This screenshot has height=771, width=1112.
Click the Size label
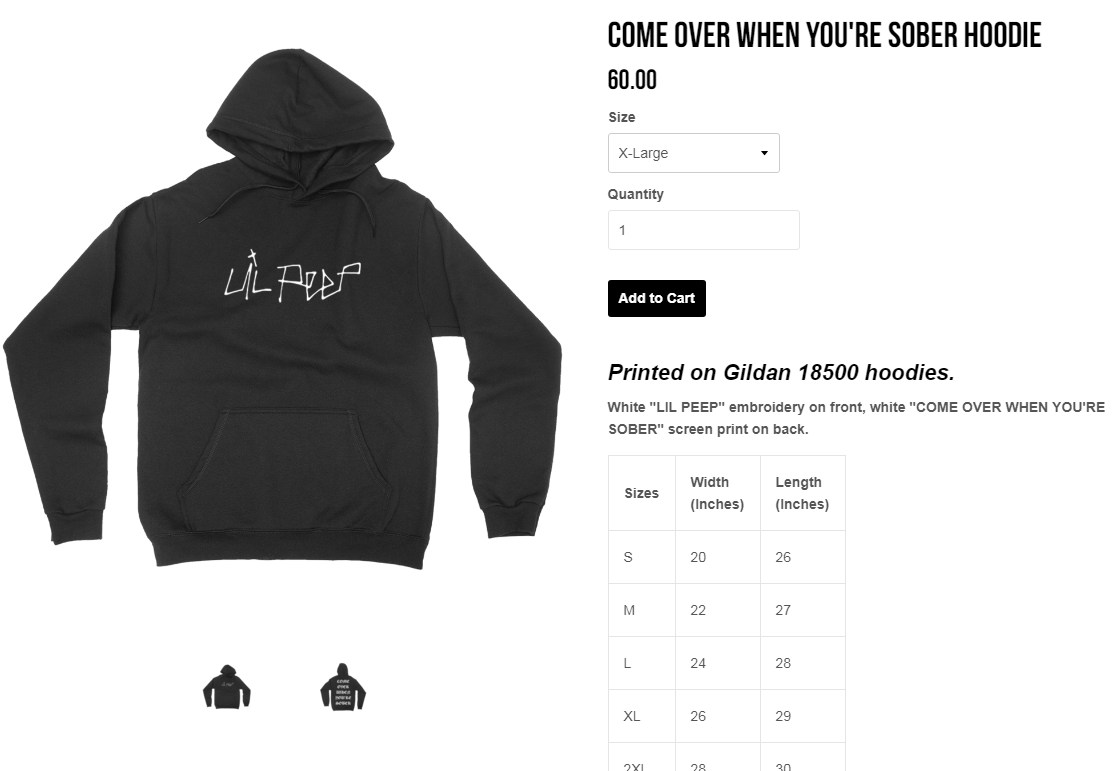[621, 117]
